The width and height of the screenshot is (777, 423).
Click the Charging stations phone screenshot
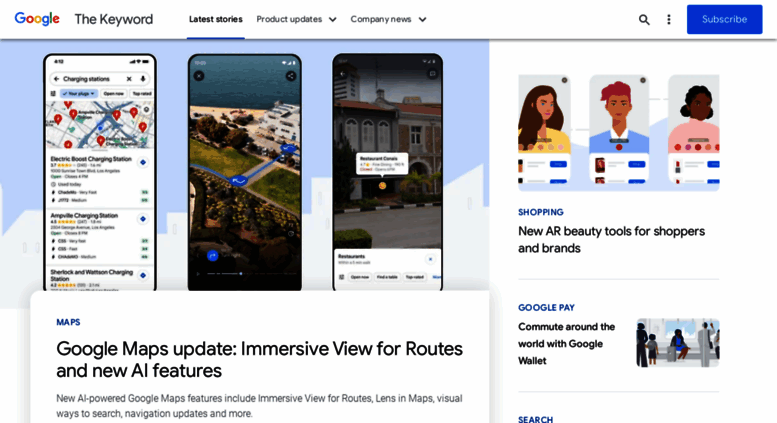100,172
